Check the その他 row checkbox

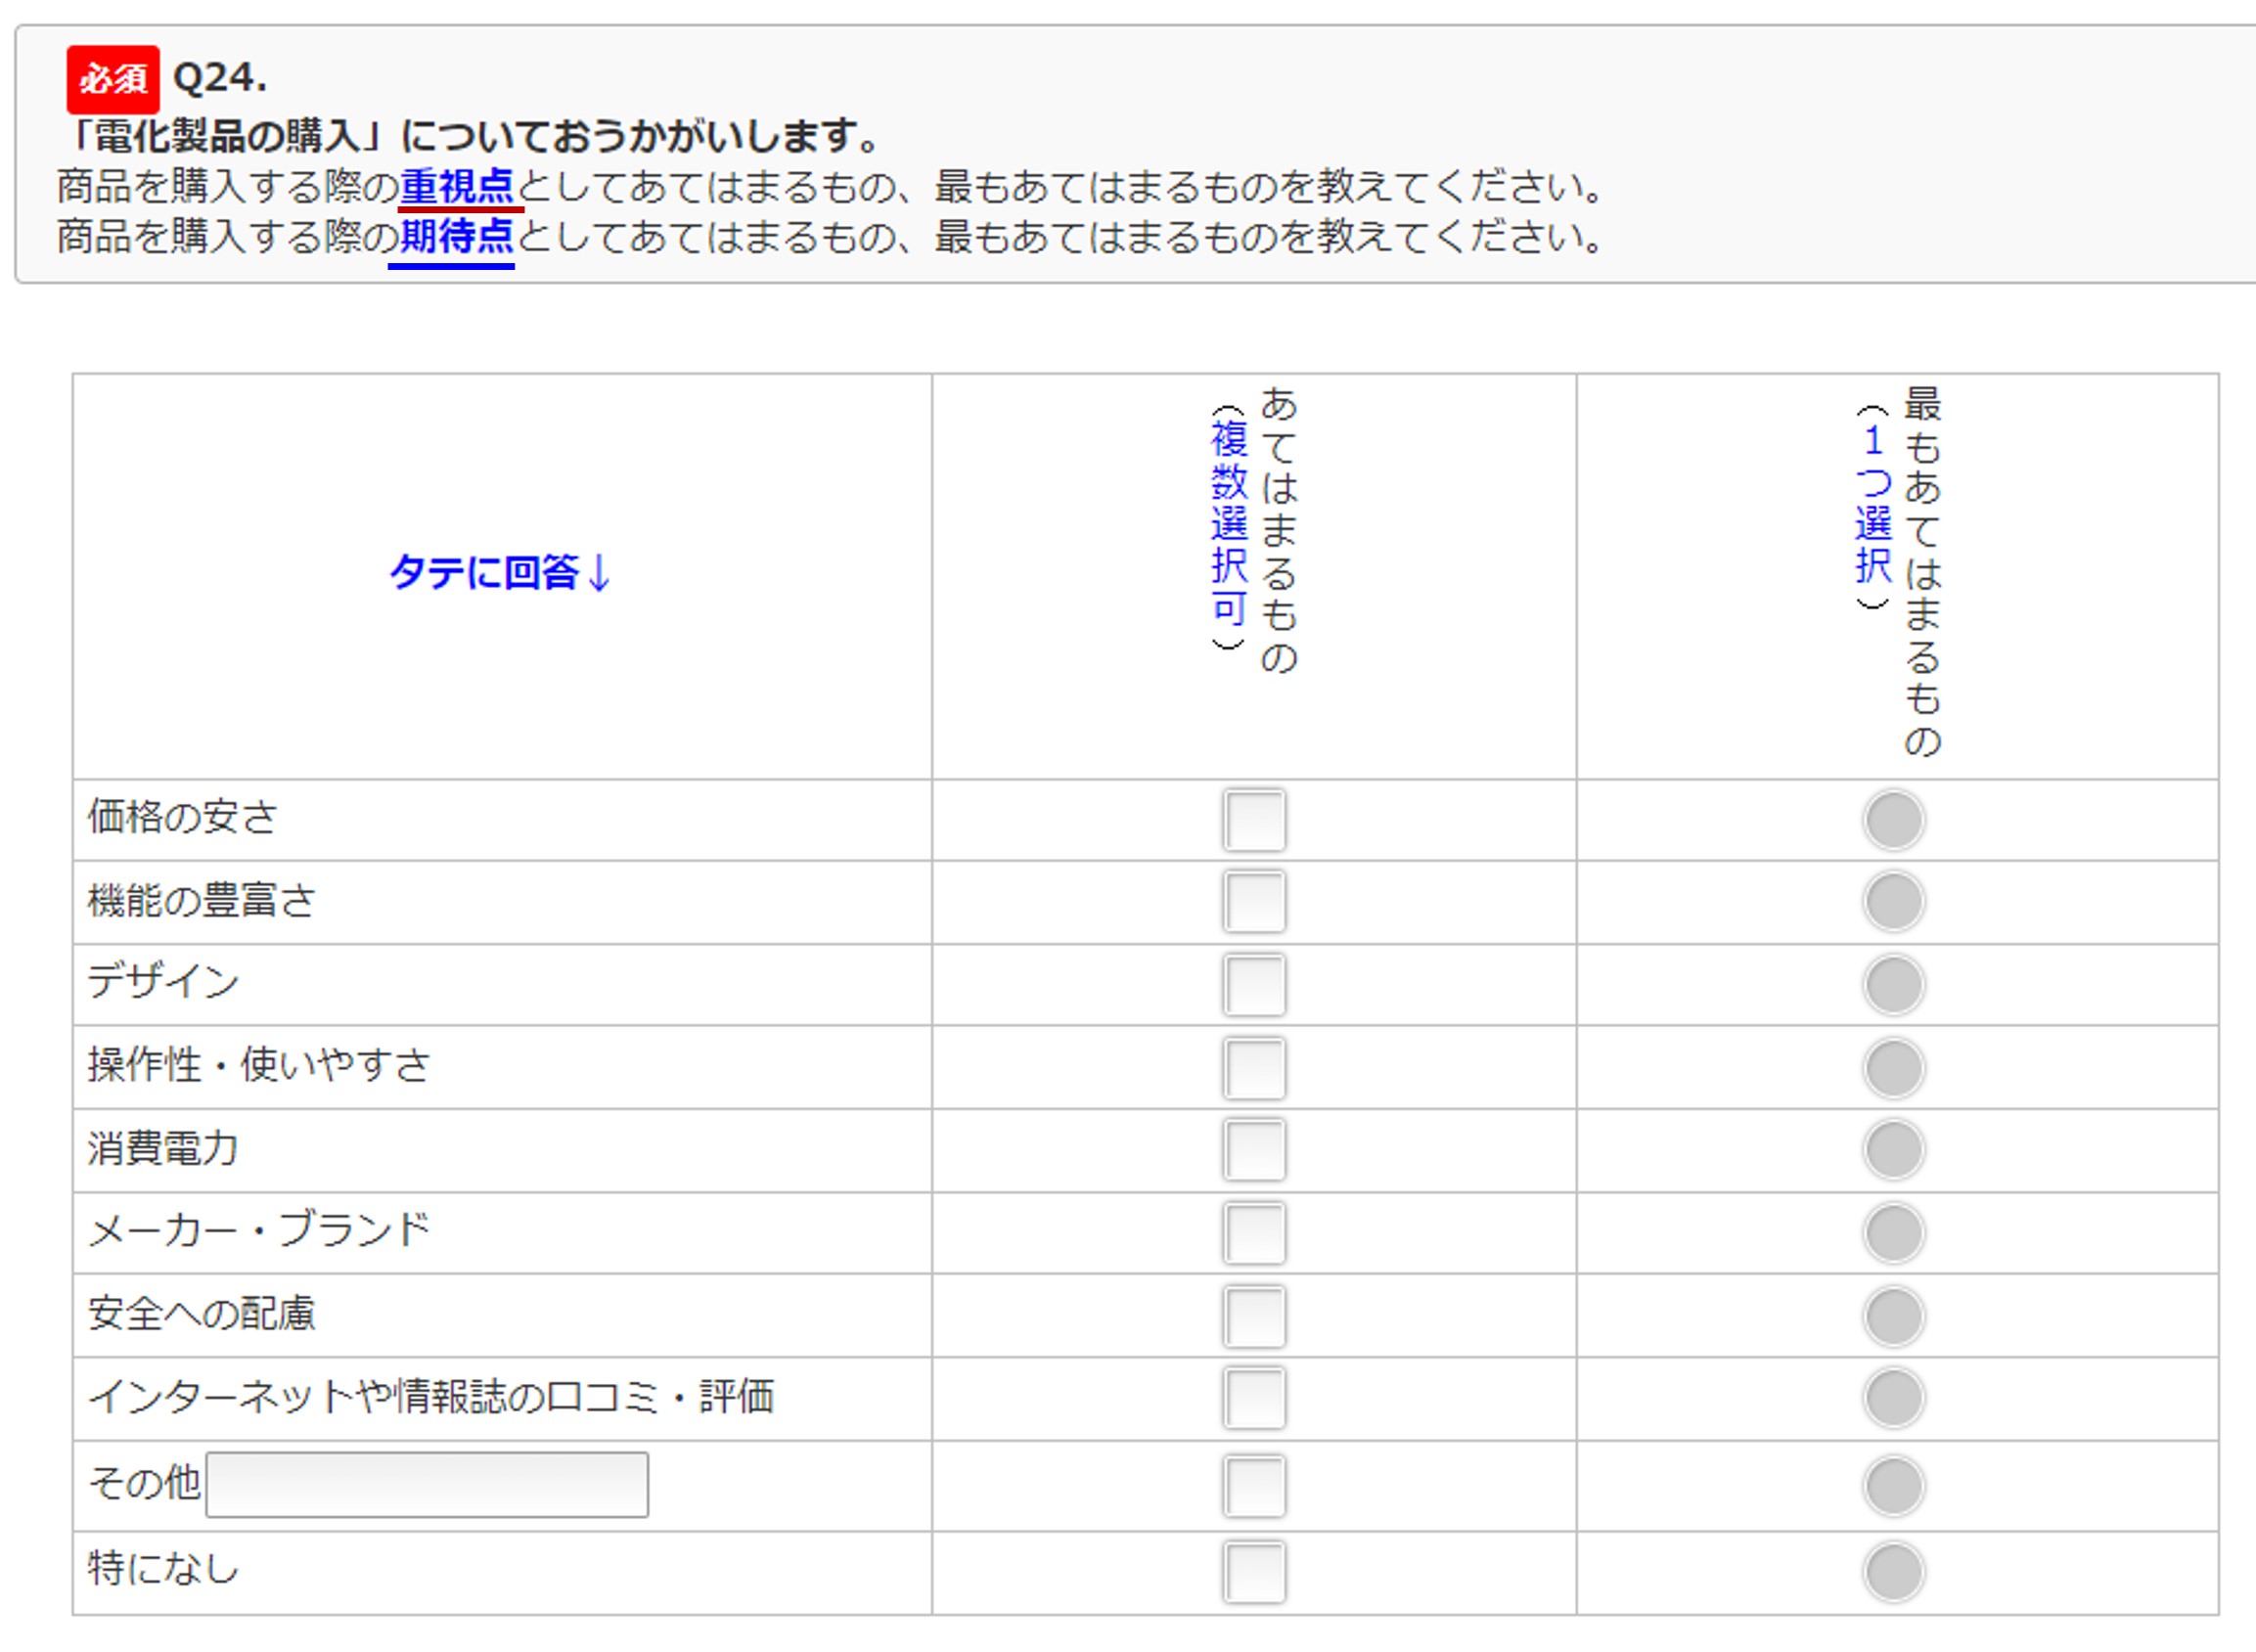[1254, 1486]
